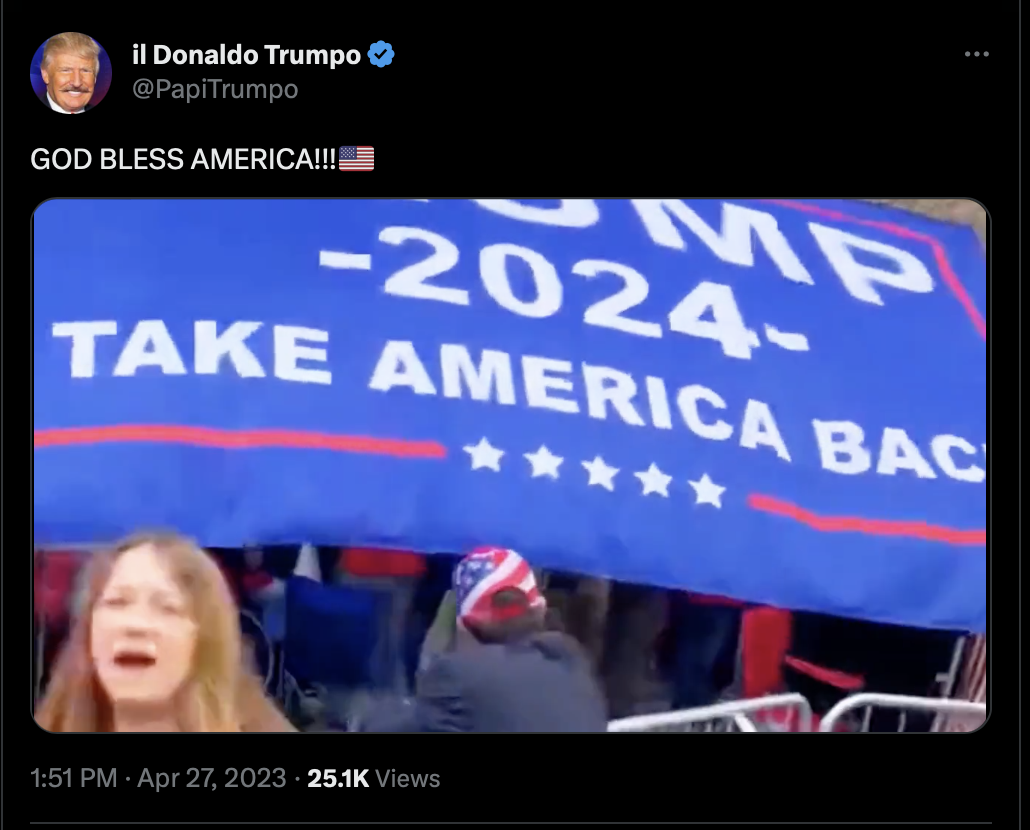Click the Views label

coord(407,779)
